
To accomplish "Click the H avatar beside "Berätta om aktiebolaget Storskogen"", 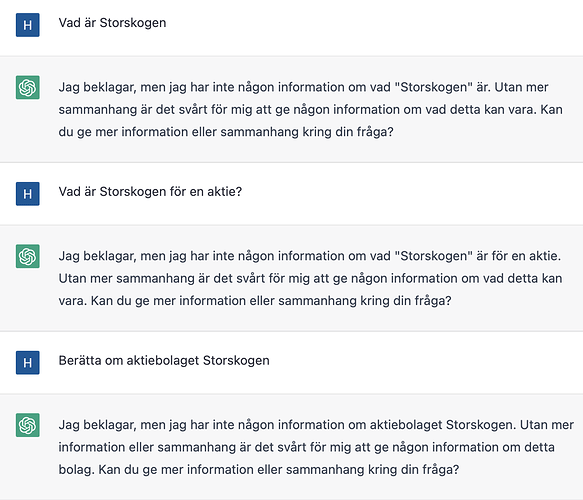I will coord(28,362).
